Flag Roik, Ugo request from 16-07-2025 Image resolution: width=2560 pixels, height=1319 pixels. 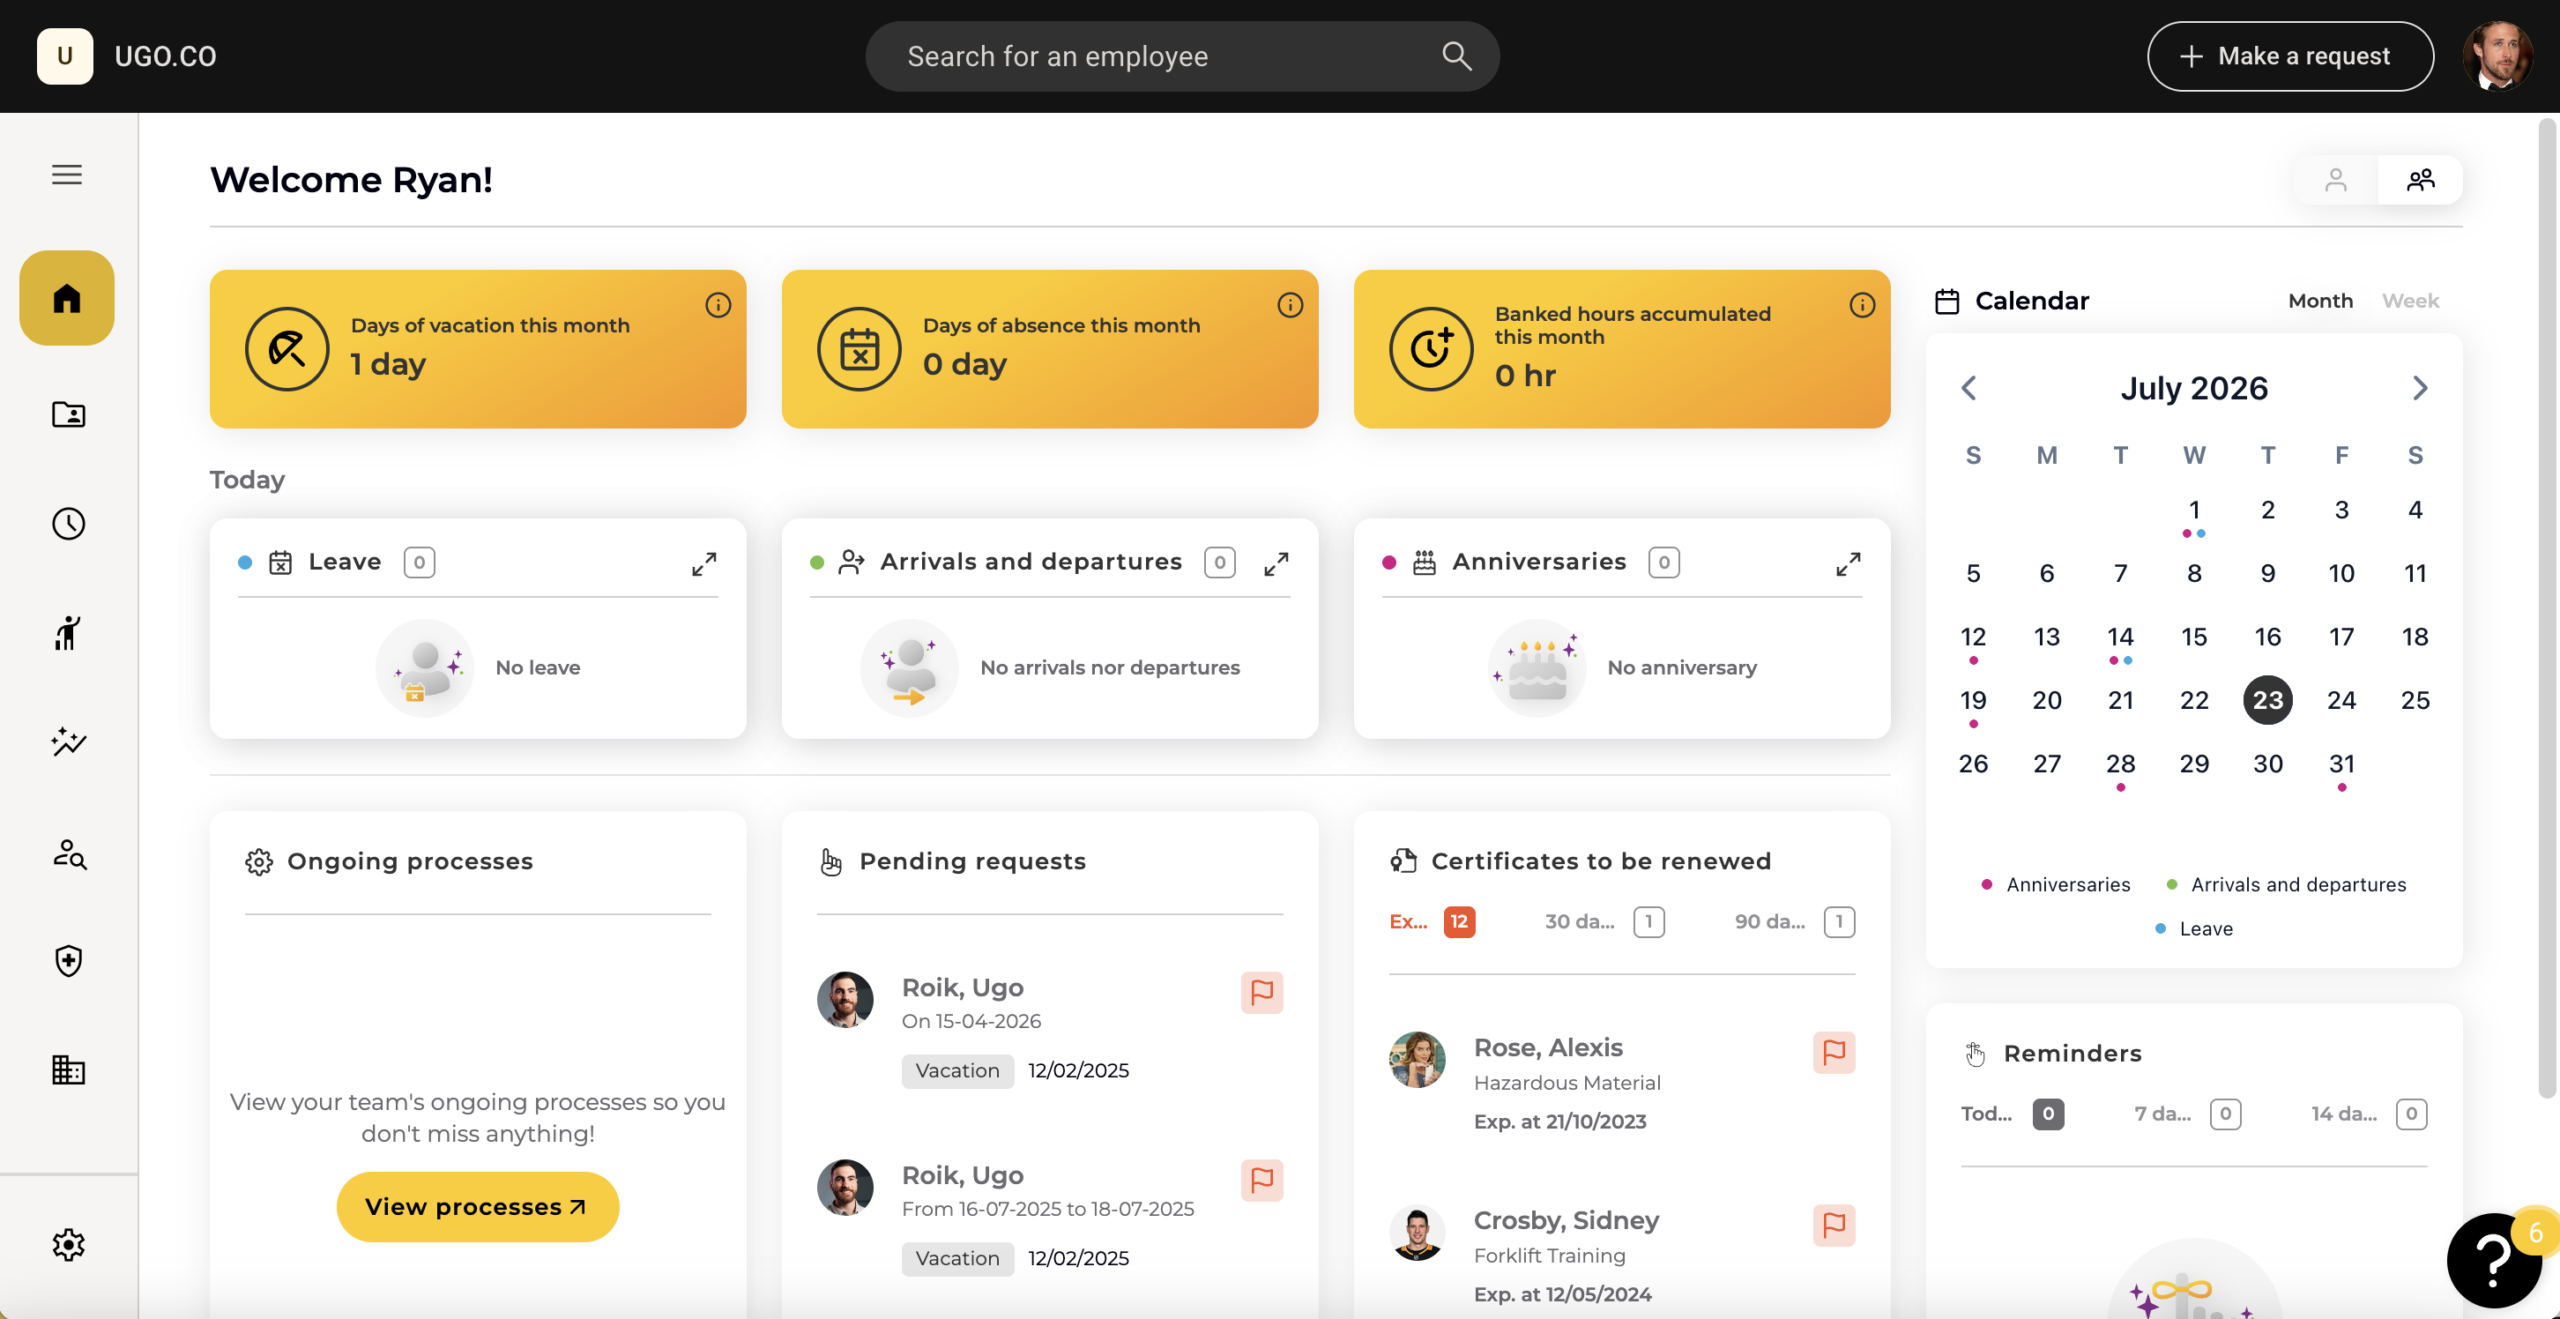coord(1262,1180)
